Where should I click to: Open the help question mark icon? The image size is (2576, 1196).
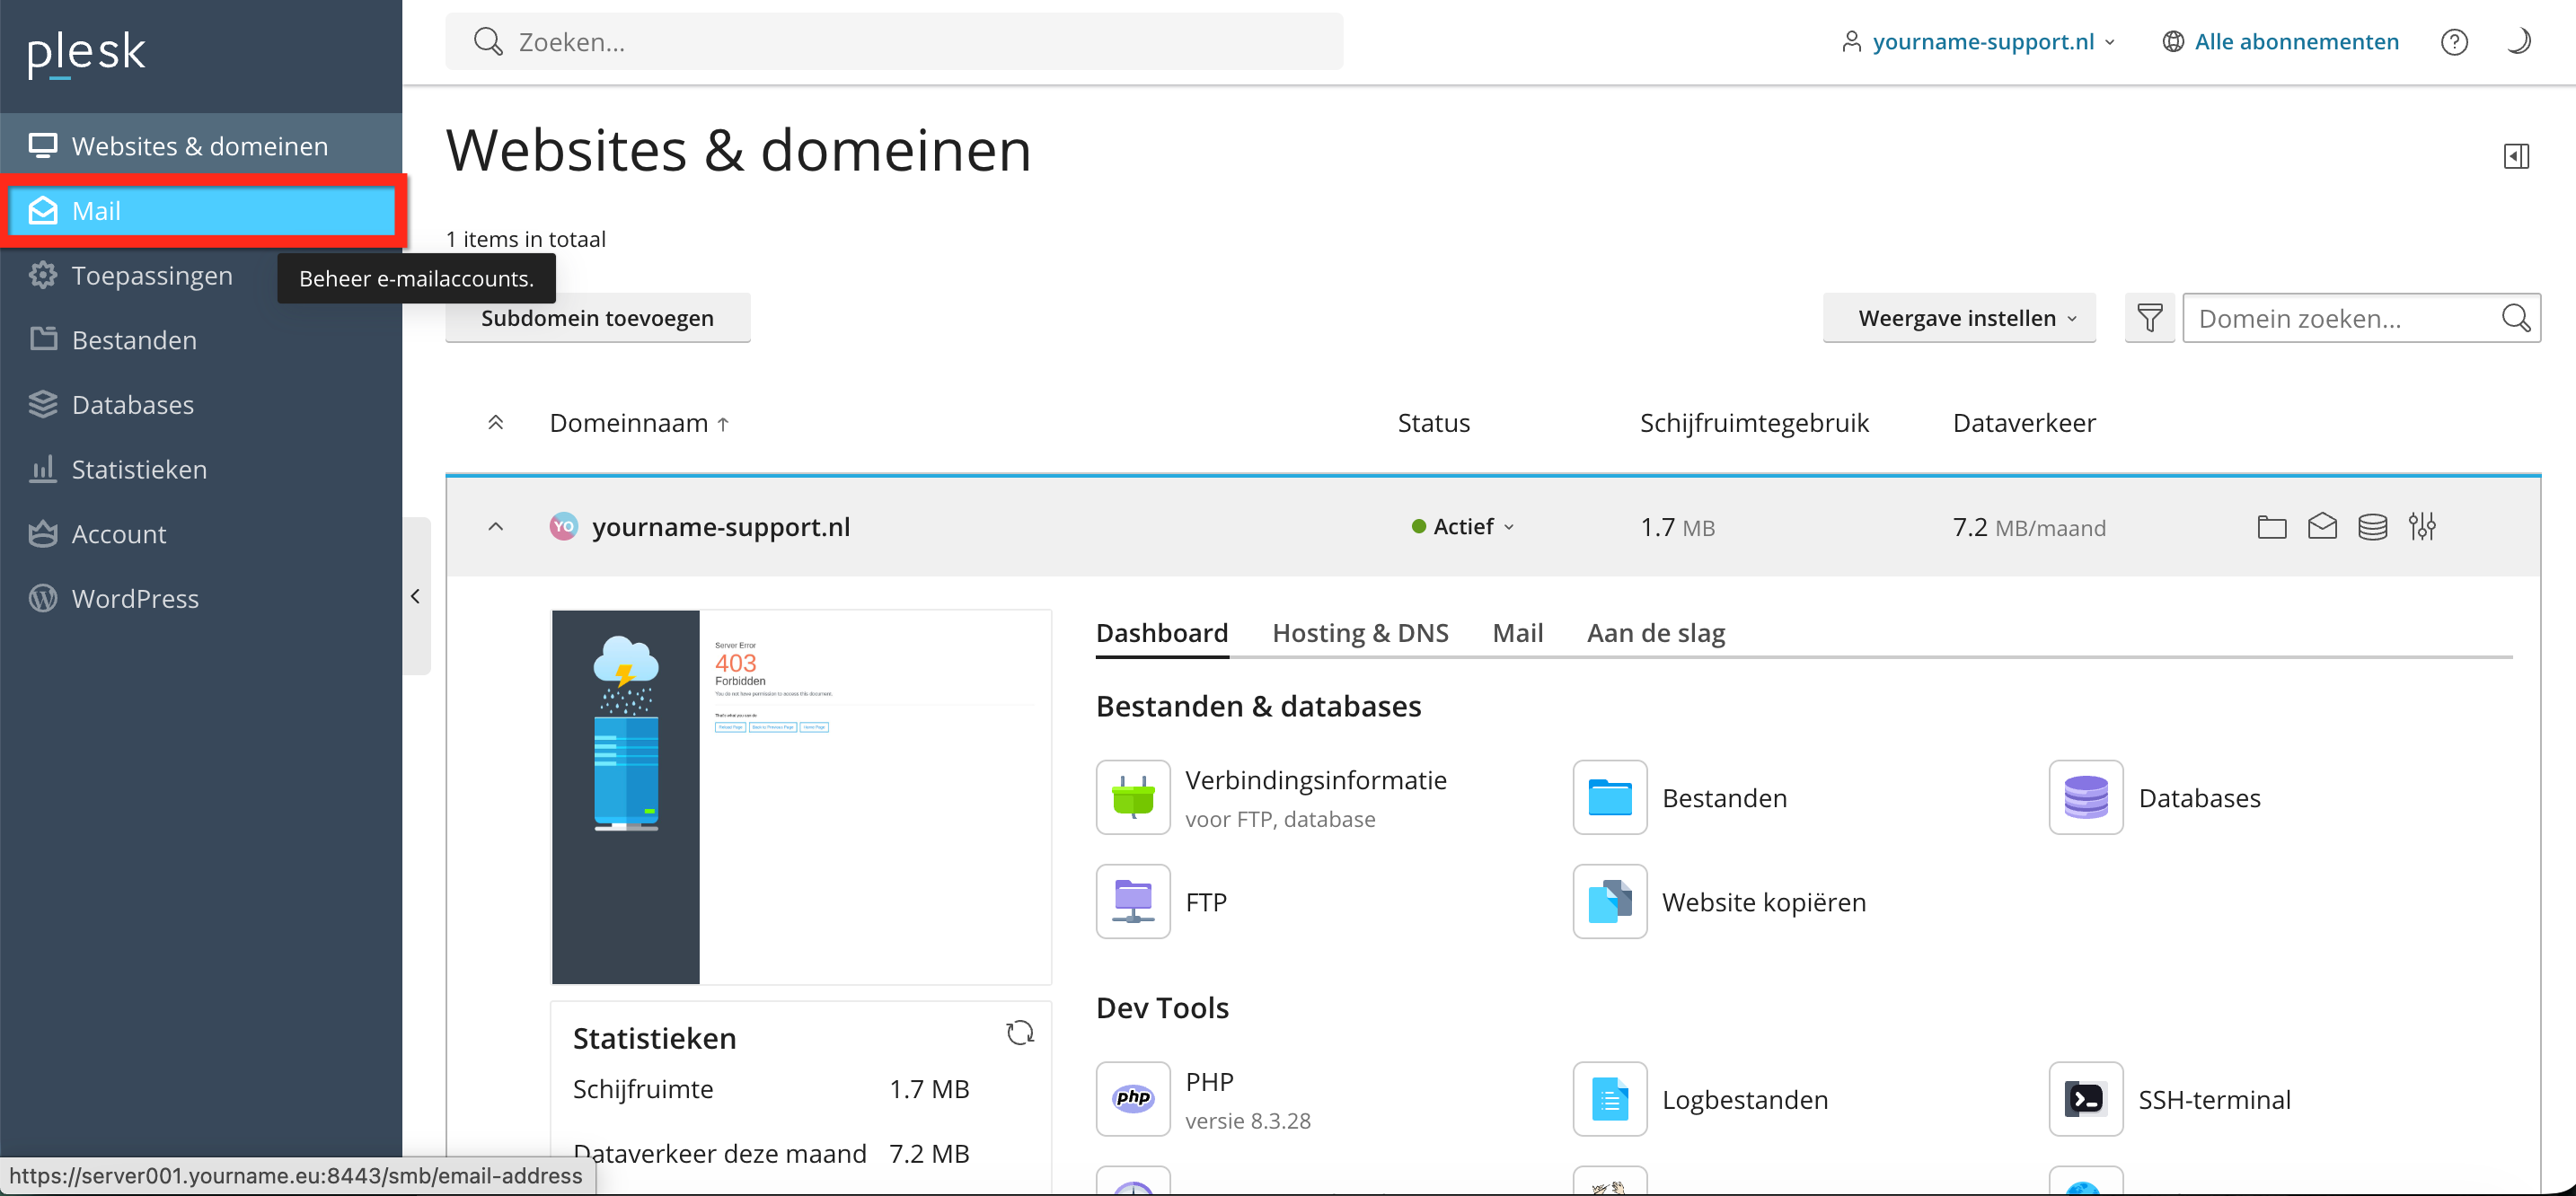pyautogui.click(x=2454, y=42)
